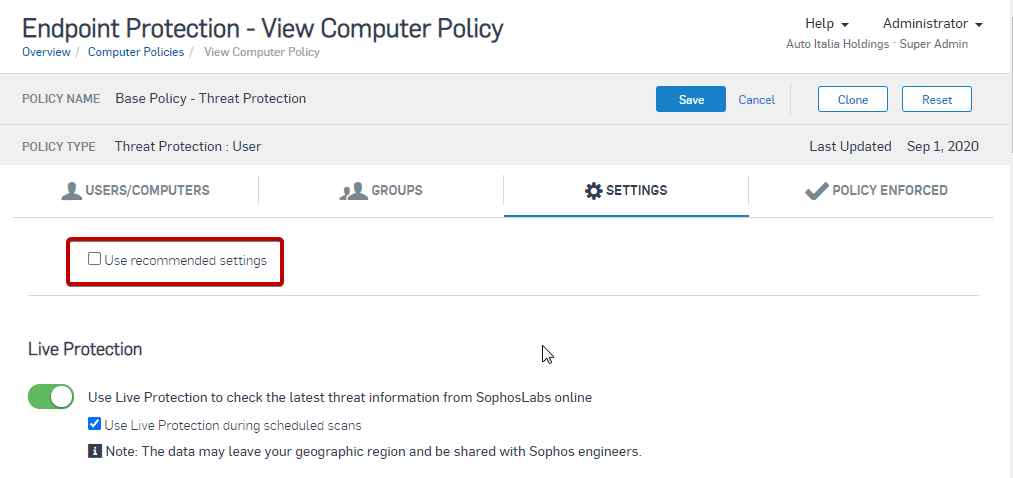This screenshot has width=1013, height=478.
Task: Uncheck Live Protection during scheduled scans
Action: click(95, 424)
